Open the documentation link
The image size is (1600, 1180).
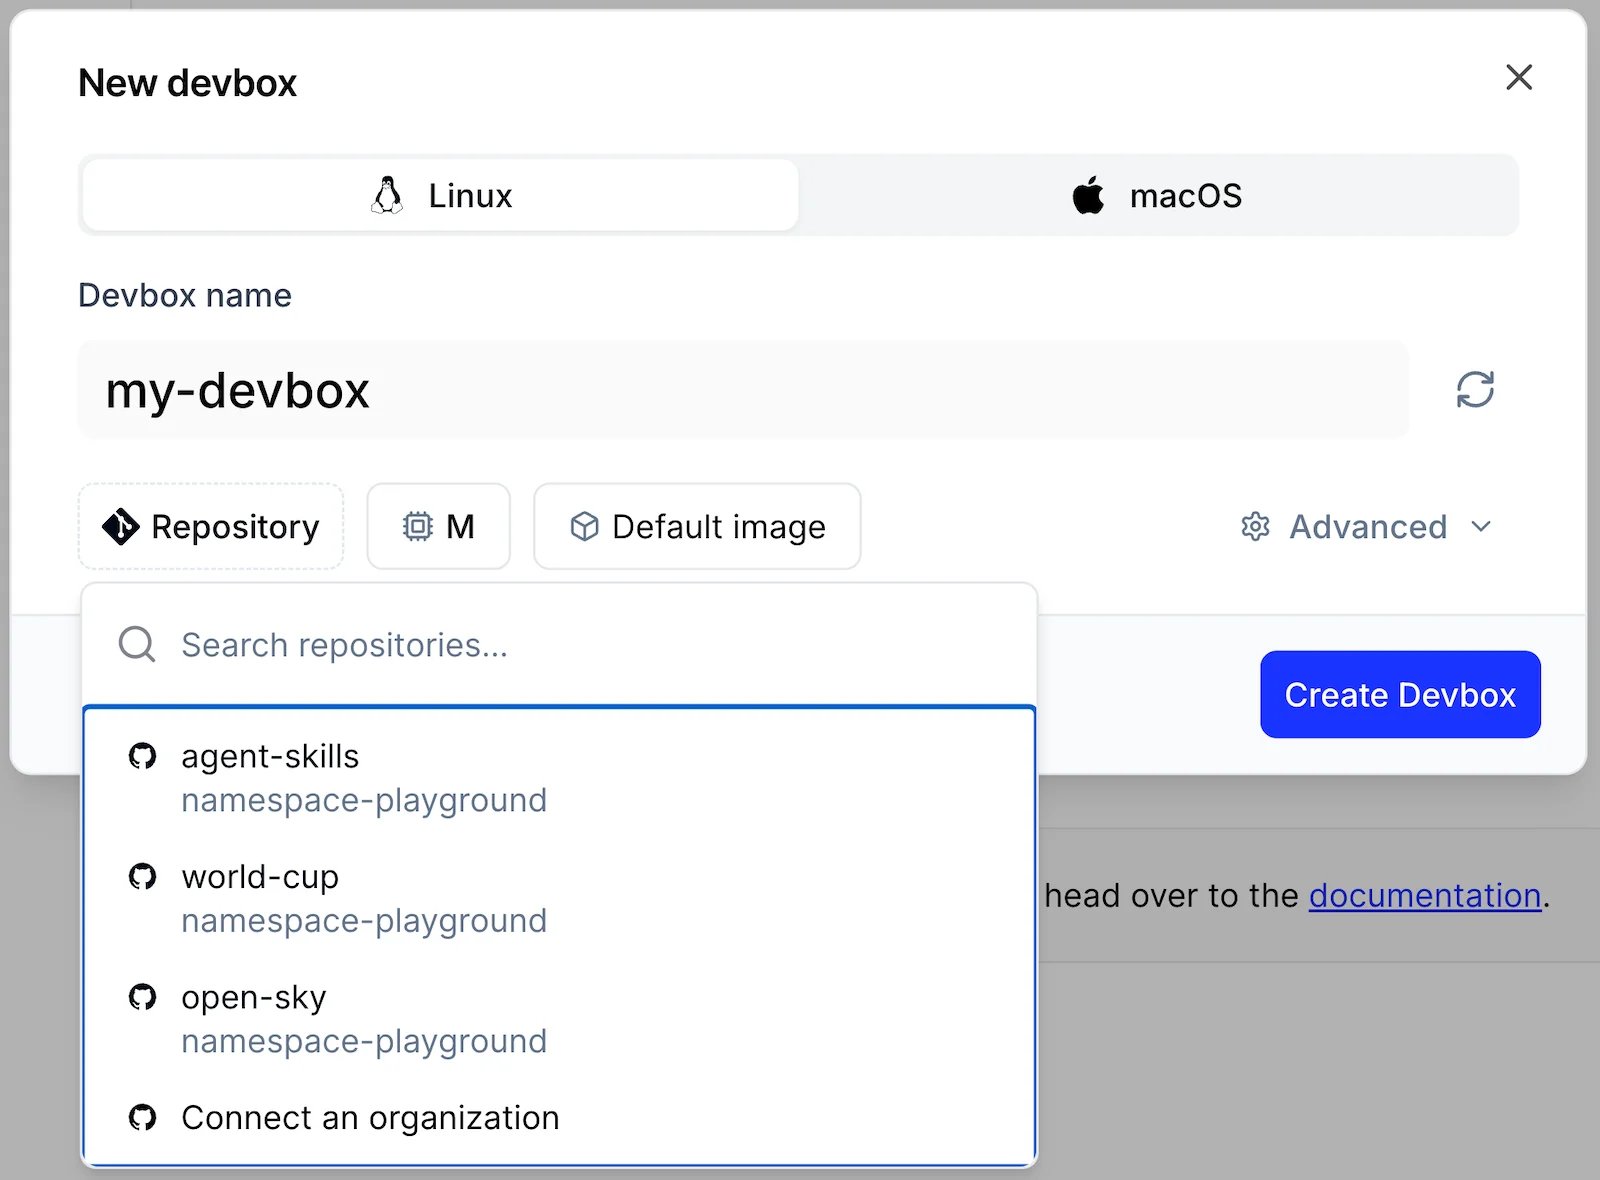(x=1425, y=896)
